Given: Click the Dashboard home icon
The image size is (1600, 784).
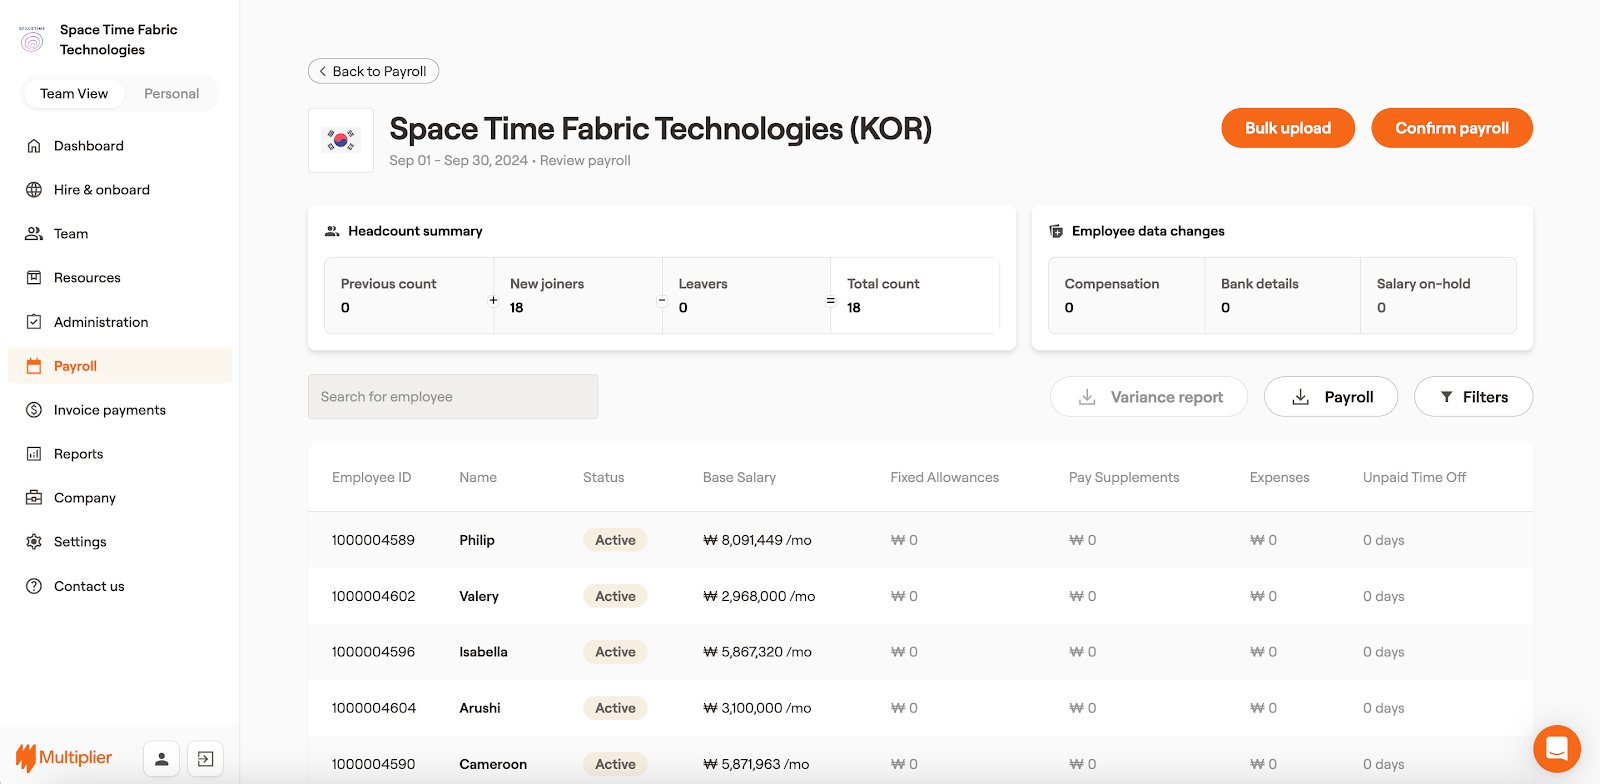Looking at the screenshot, I should point(34,146).
